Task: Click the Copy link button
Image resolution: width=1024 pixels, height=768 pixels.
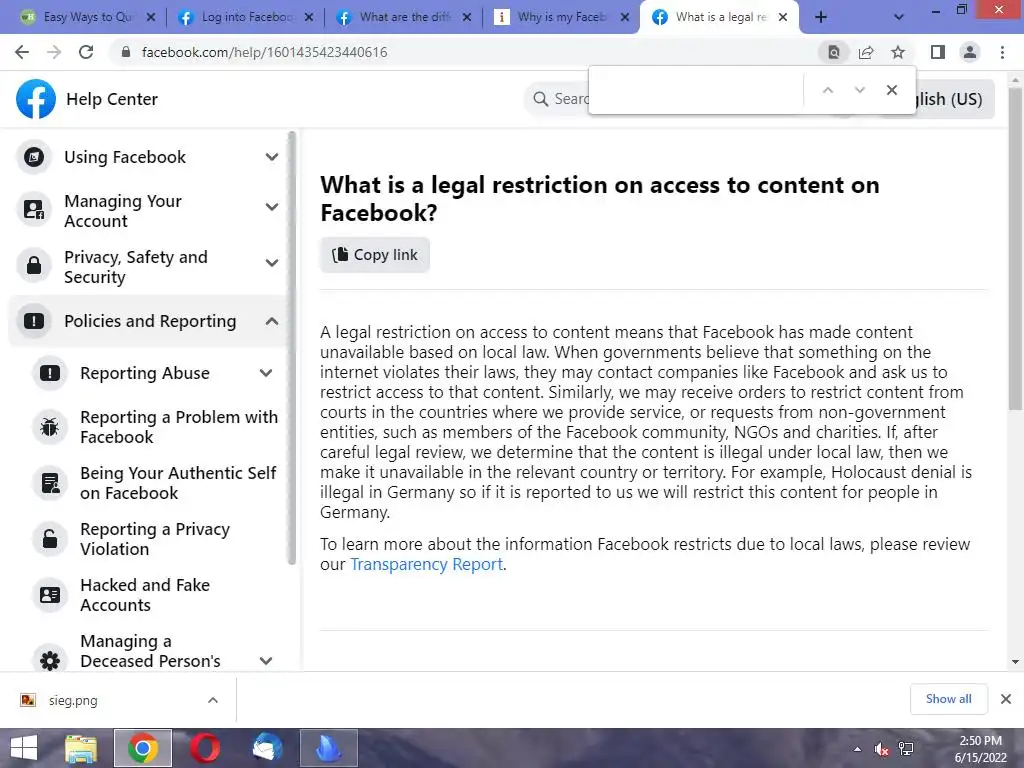Action: tap(375, 255)
